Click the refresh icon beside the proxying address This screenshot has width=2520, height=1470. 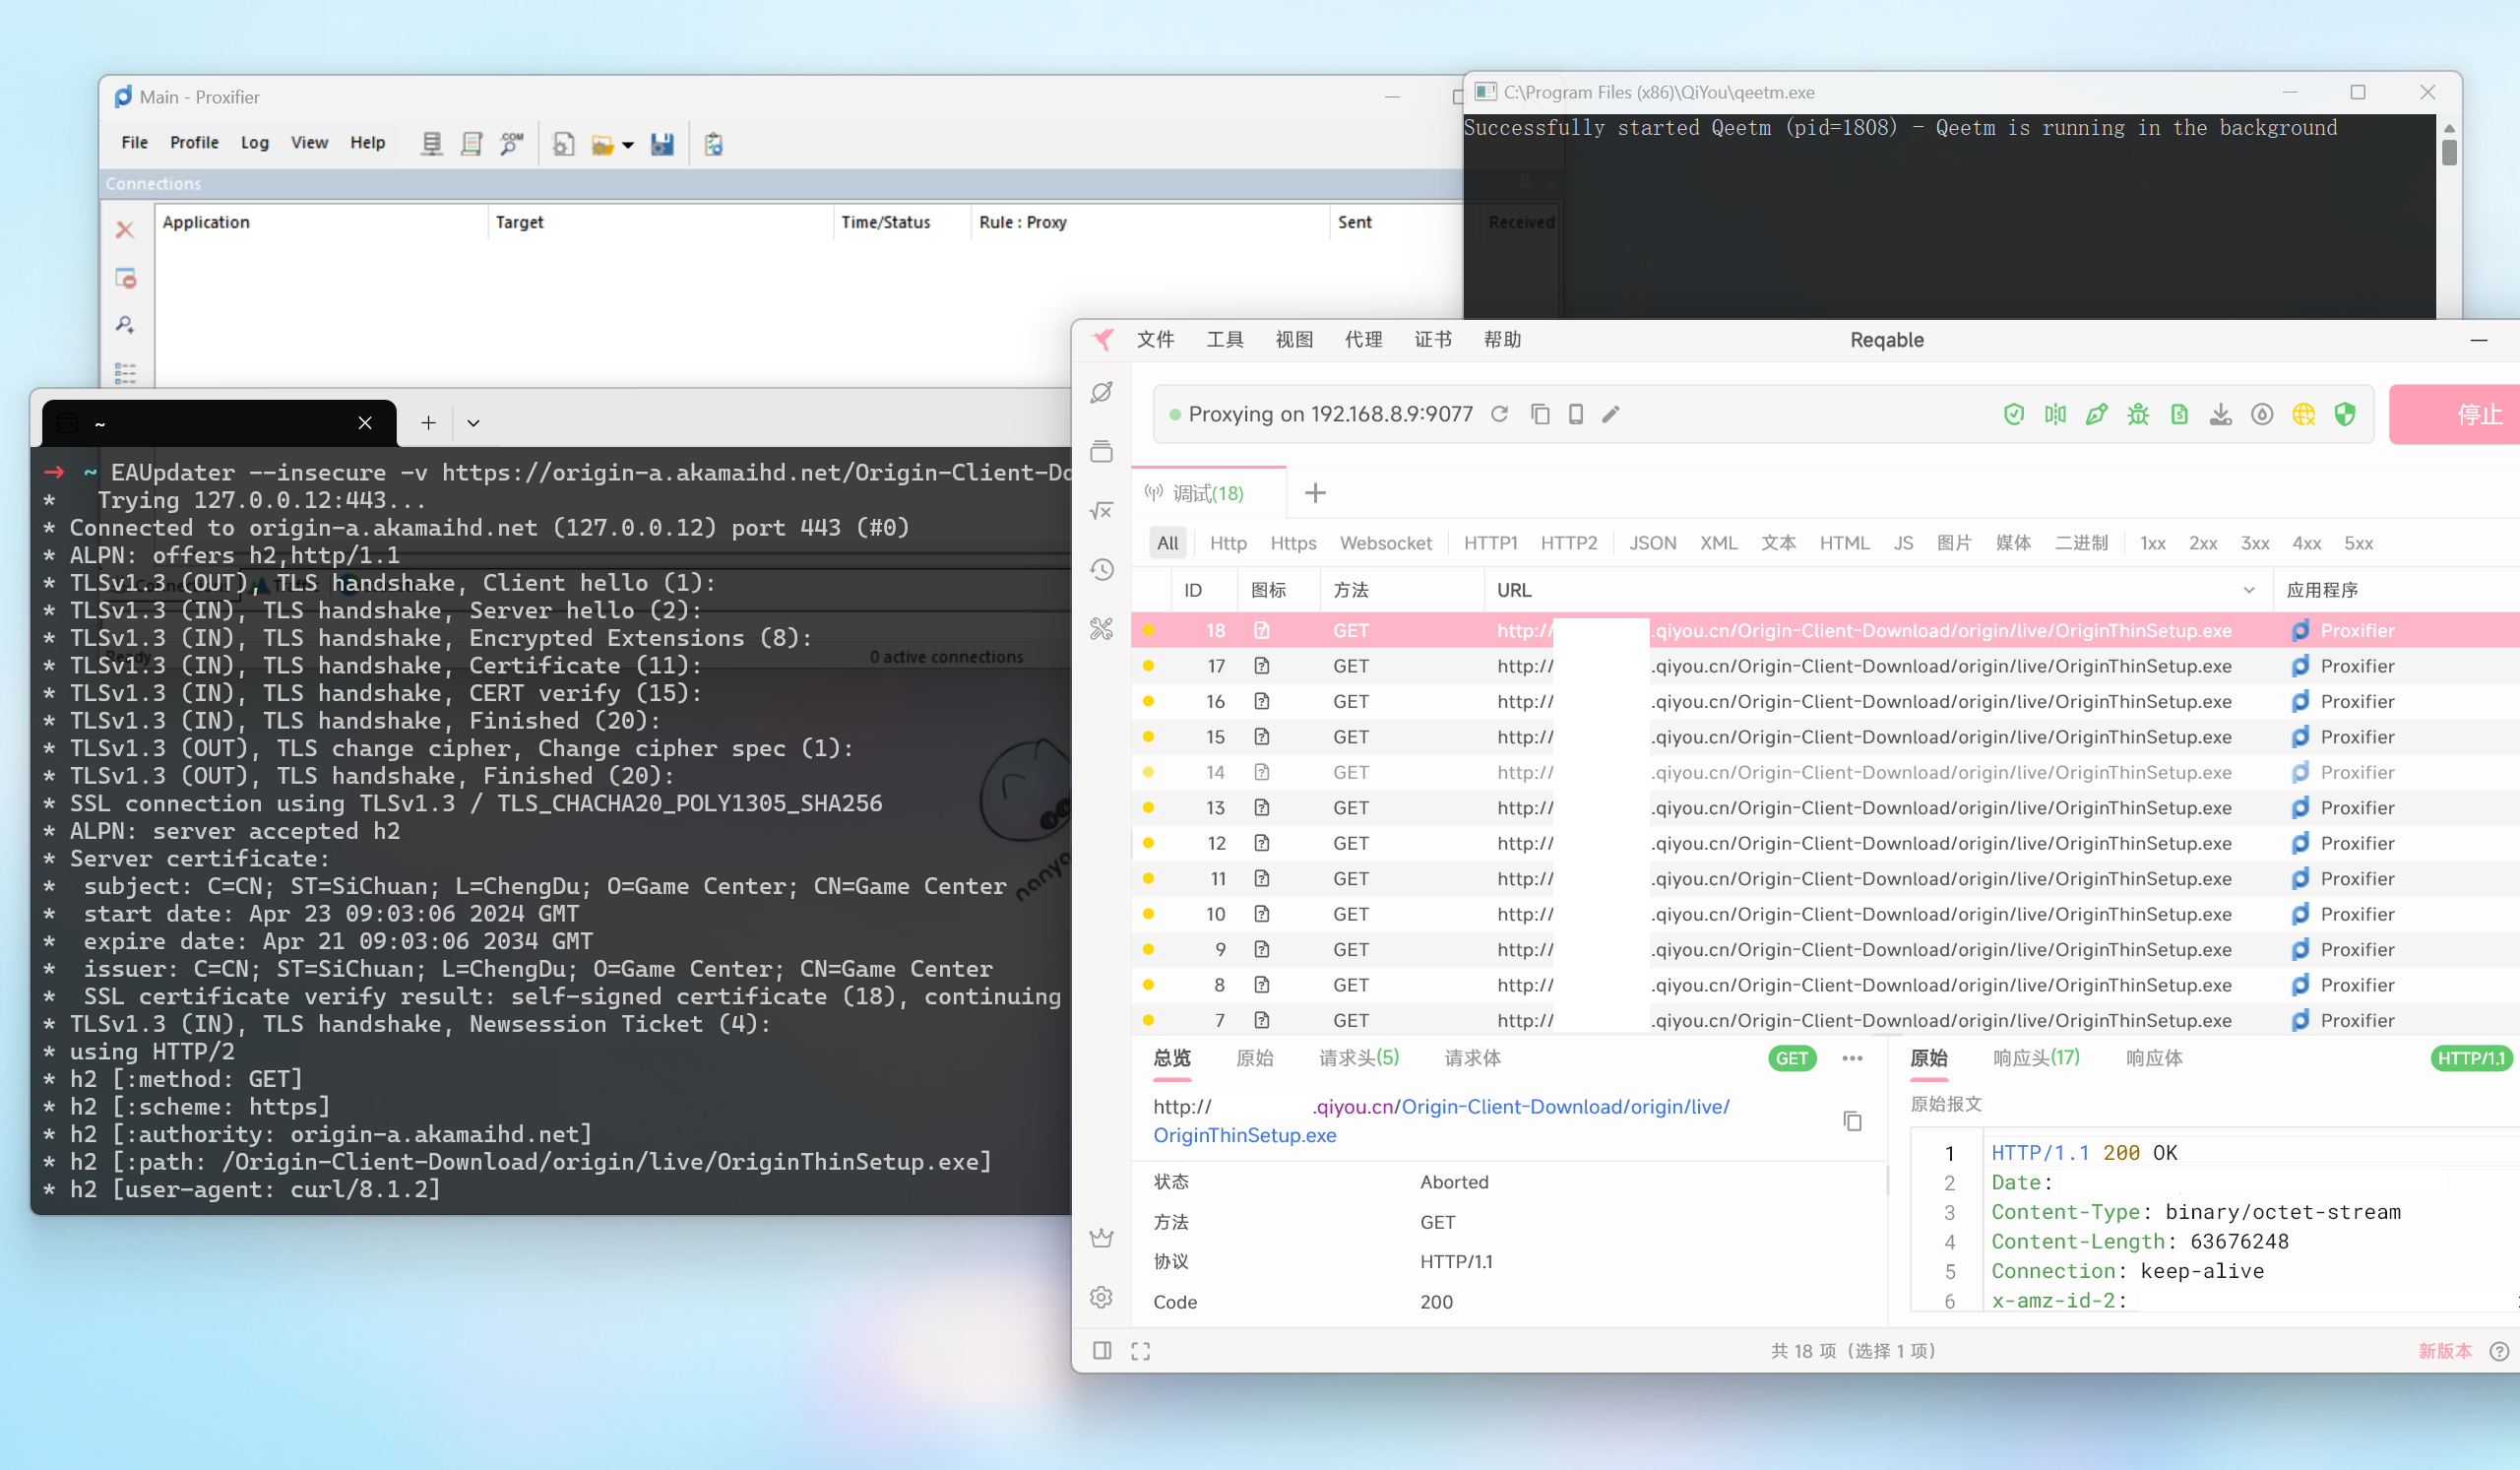pyautogui.click(x=1499, y=414)
